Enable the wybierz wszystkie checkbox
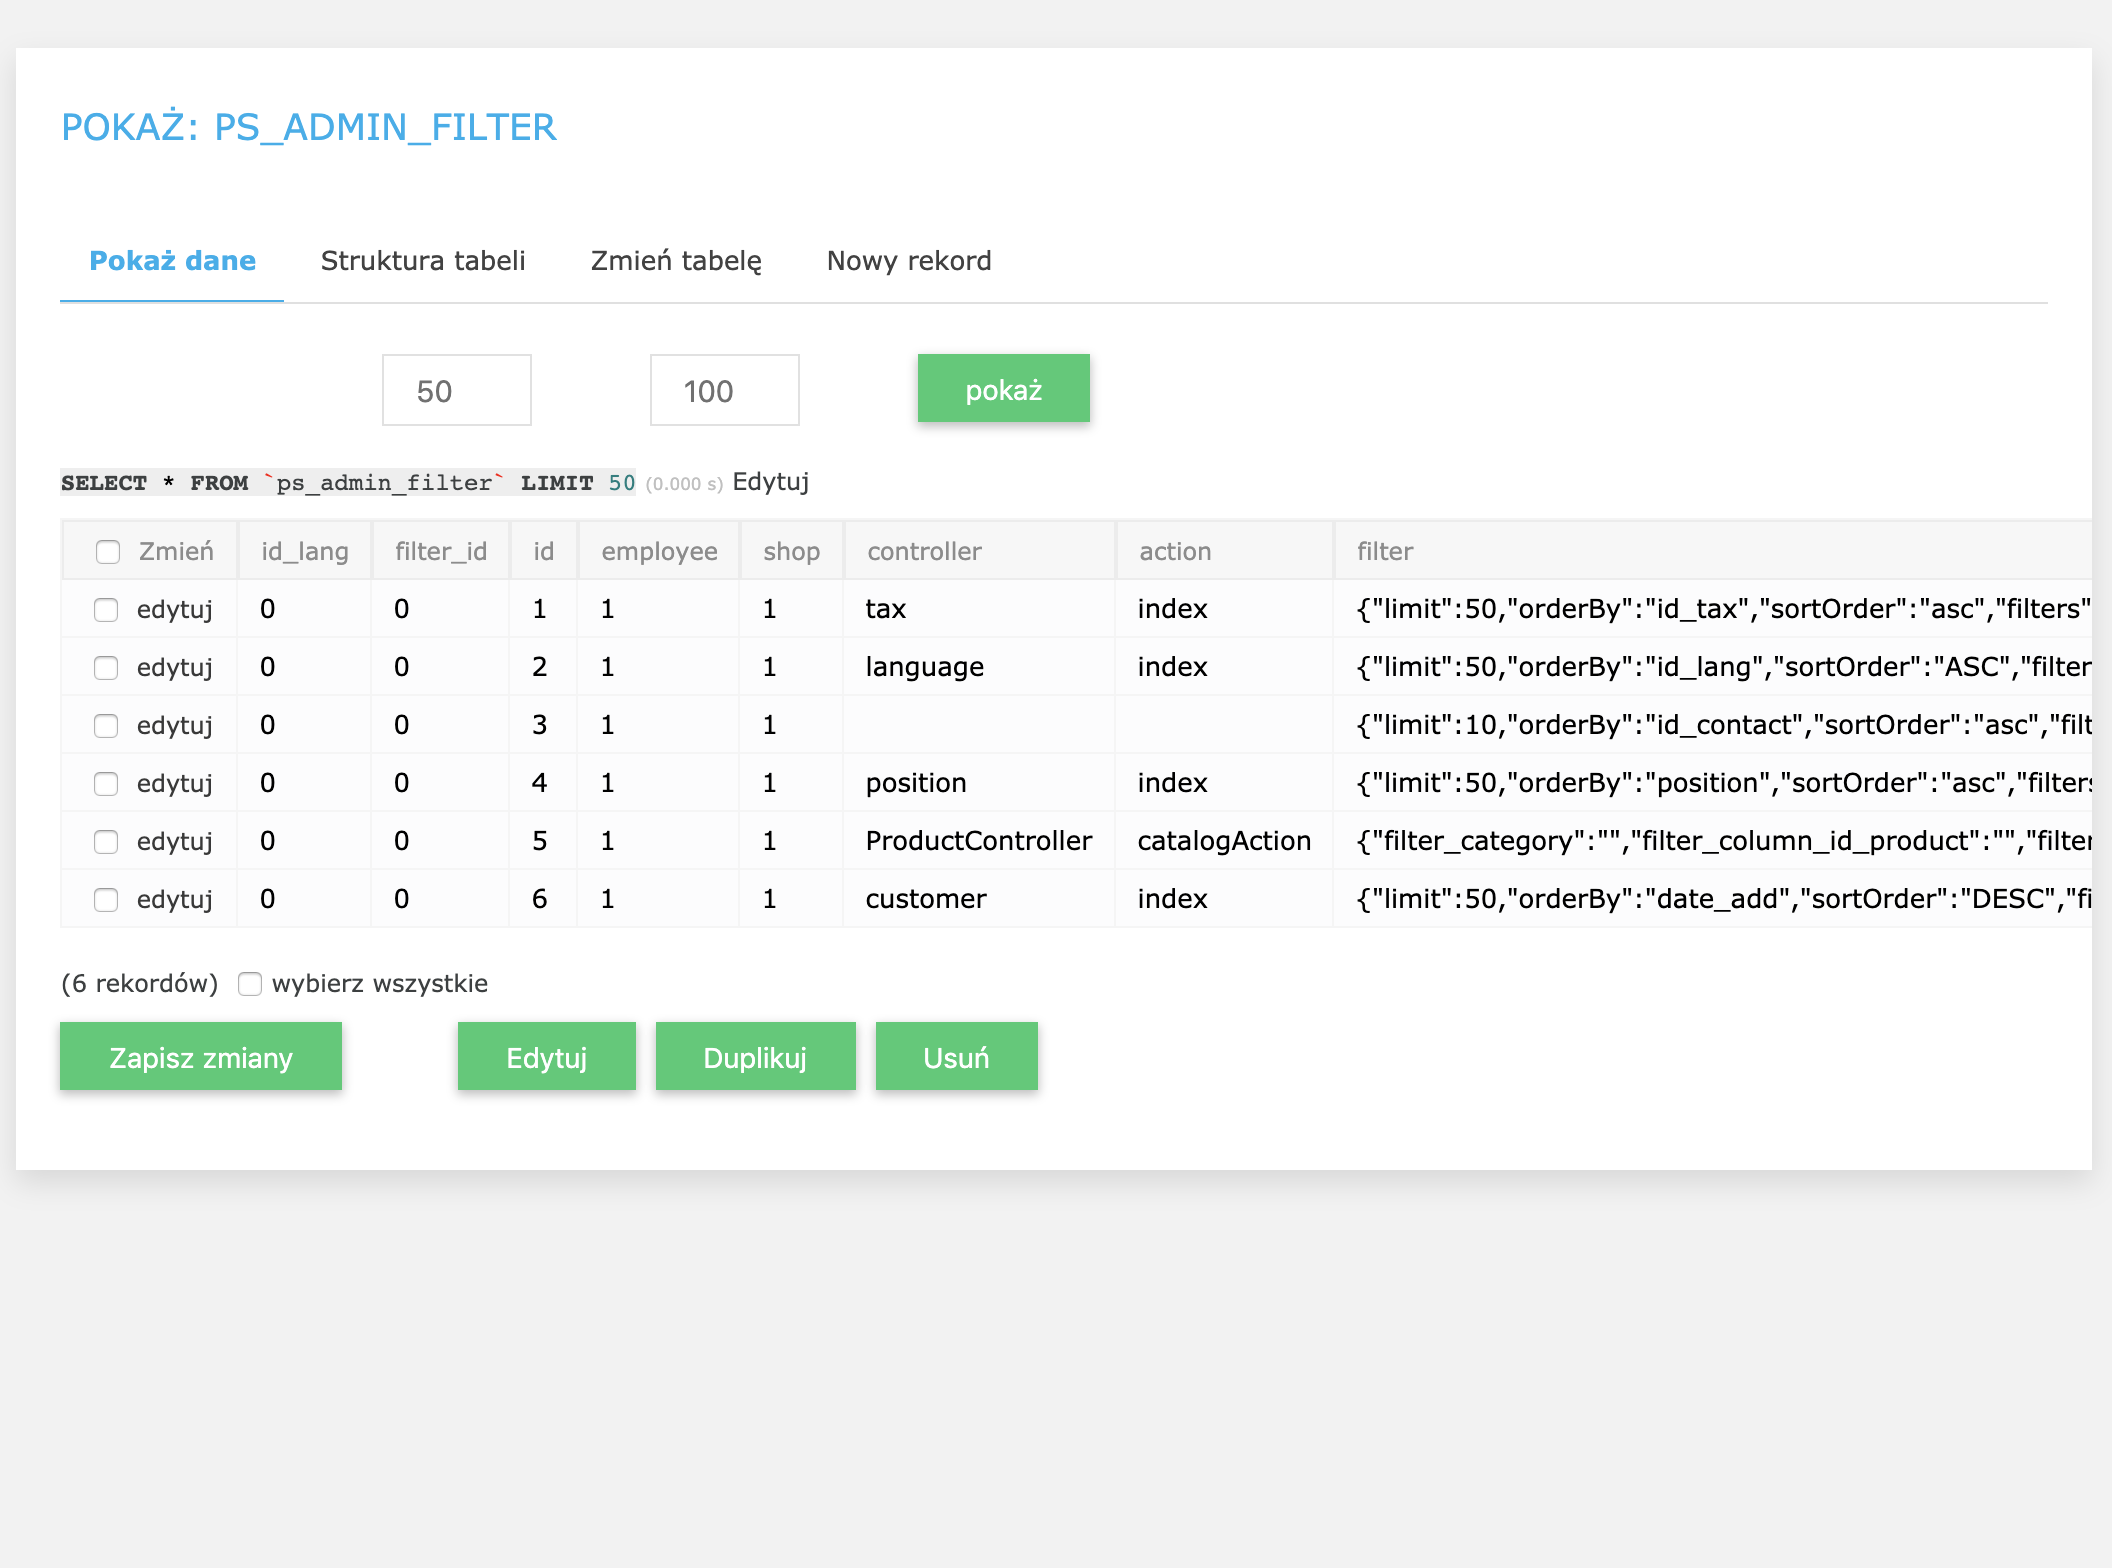 [250, 984]
